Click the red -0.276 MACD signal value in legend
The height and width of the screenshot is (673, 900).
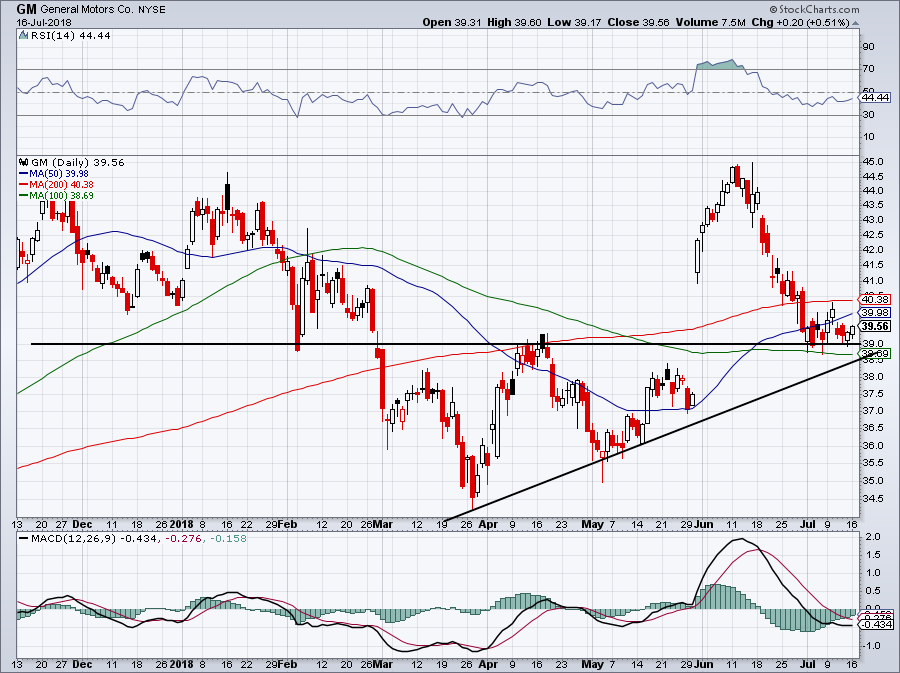pos(183,539)
